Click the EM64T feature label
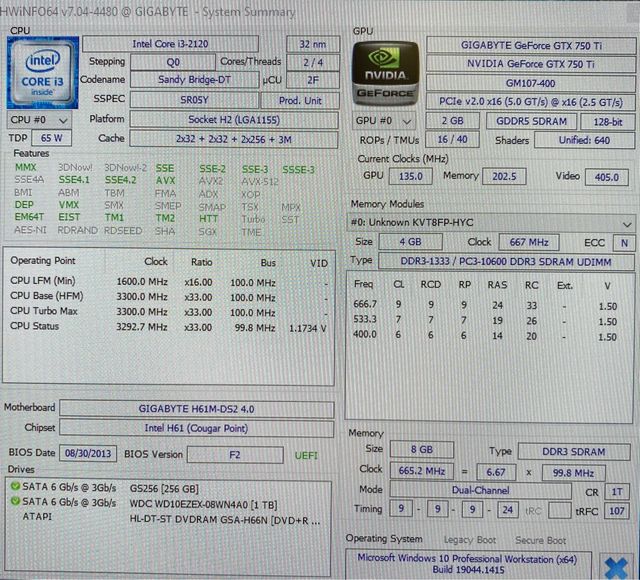Viewport: 640px width, 580px height. pos(29,217)
